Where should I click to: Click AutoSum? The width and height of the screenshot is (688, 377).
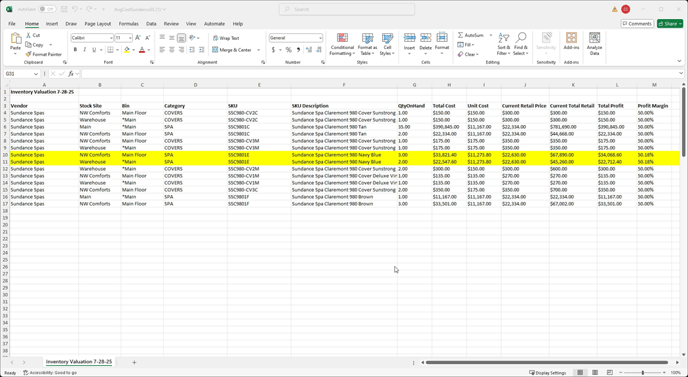pos(470,35)
